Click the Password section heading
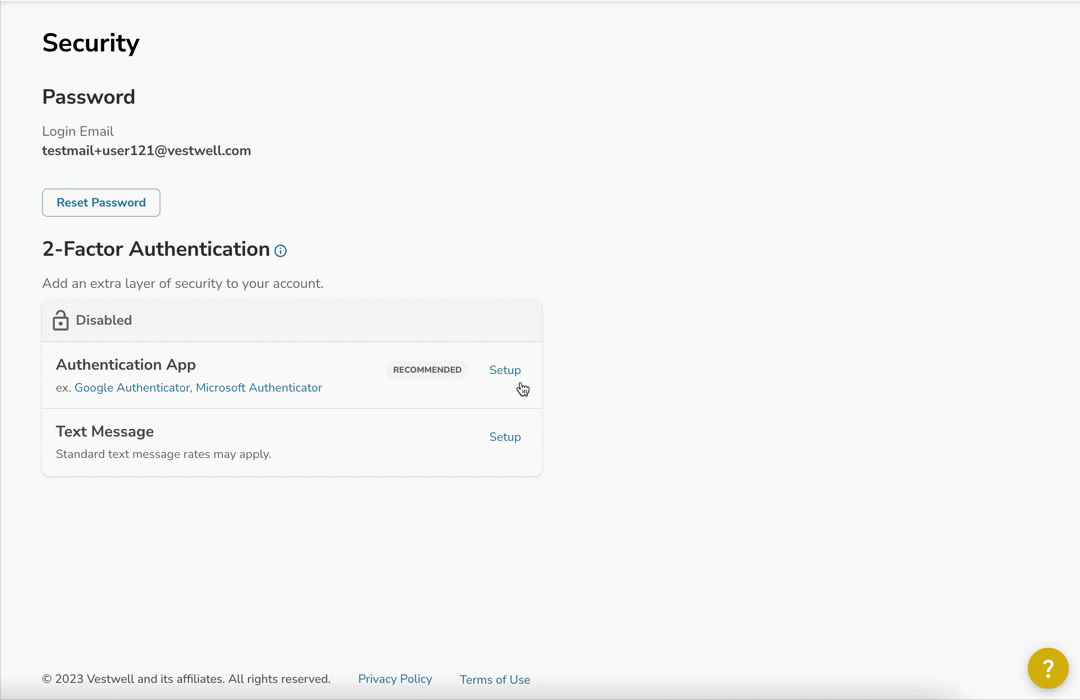Image resolution: width=1080 pixels, height=700 pixels. click(x=89, y=97)
